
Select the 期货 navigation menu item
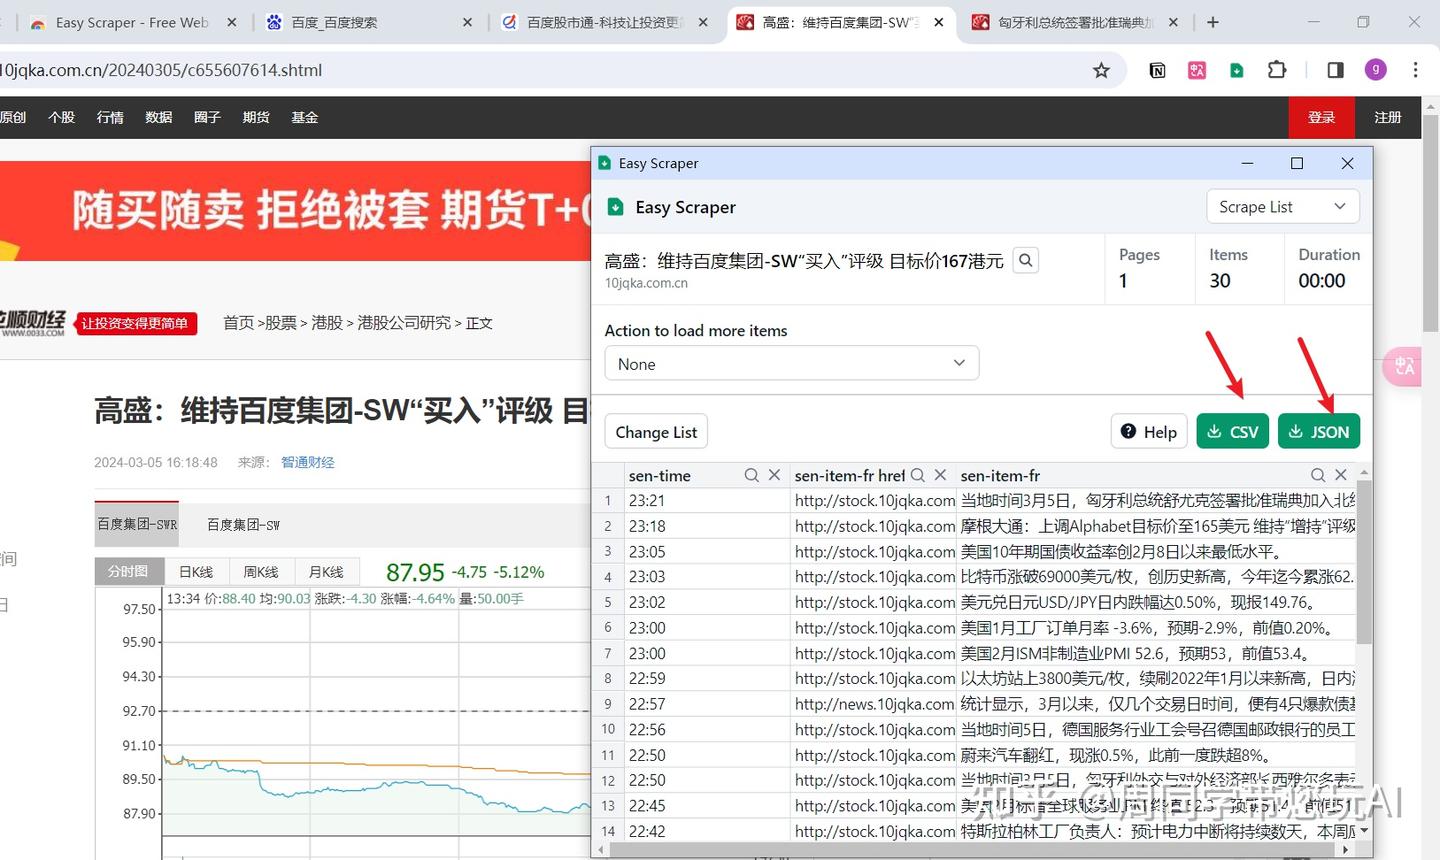pos(256,117)
